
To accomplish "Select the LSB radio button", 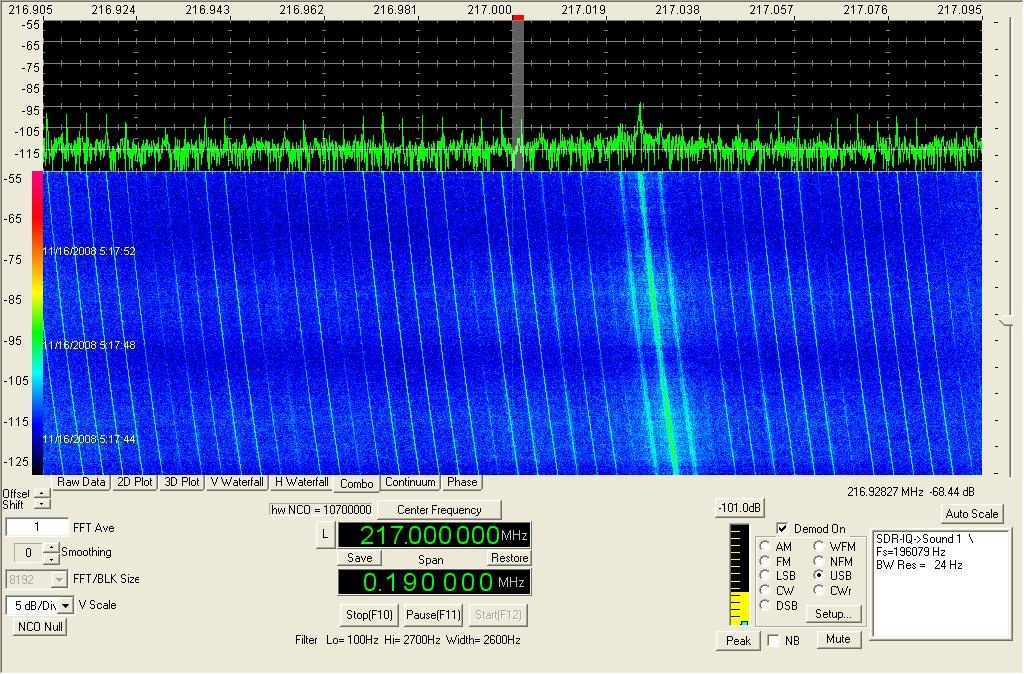I will click(x=765, y=576).
